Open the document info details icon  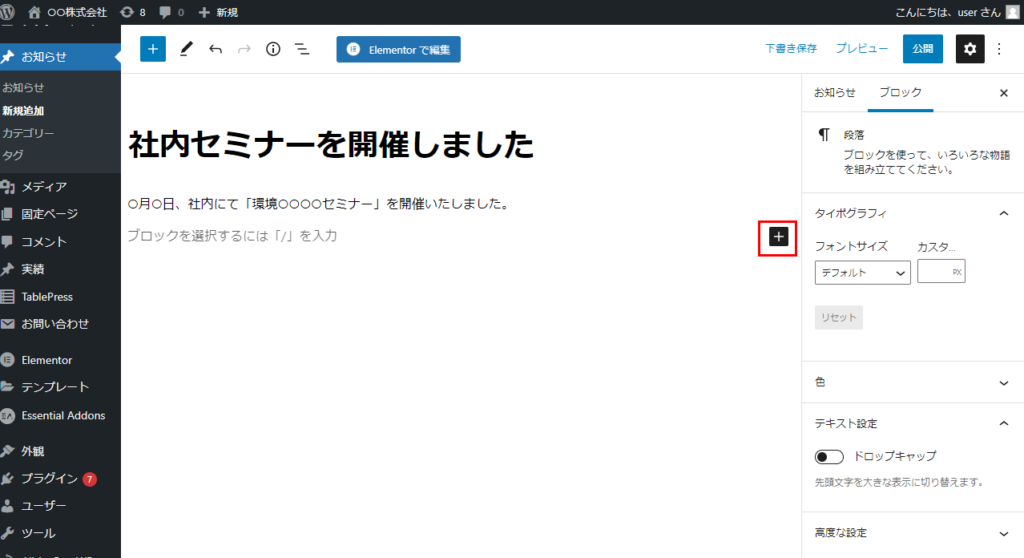pos(273,49)
